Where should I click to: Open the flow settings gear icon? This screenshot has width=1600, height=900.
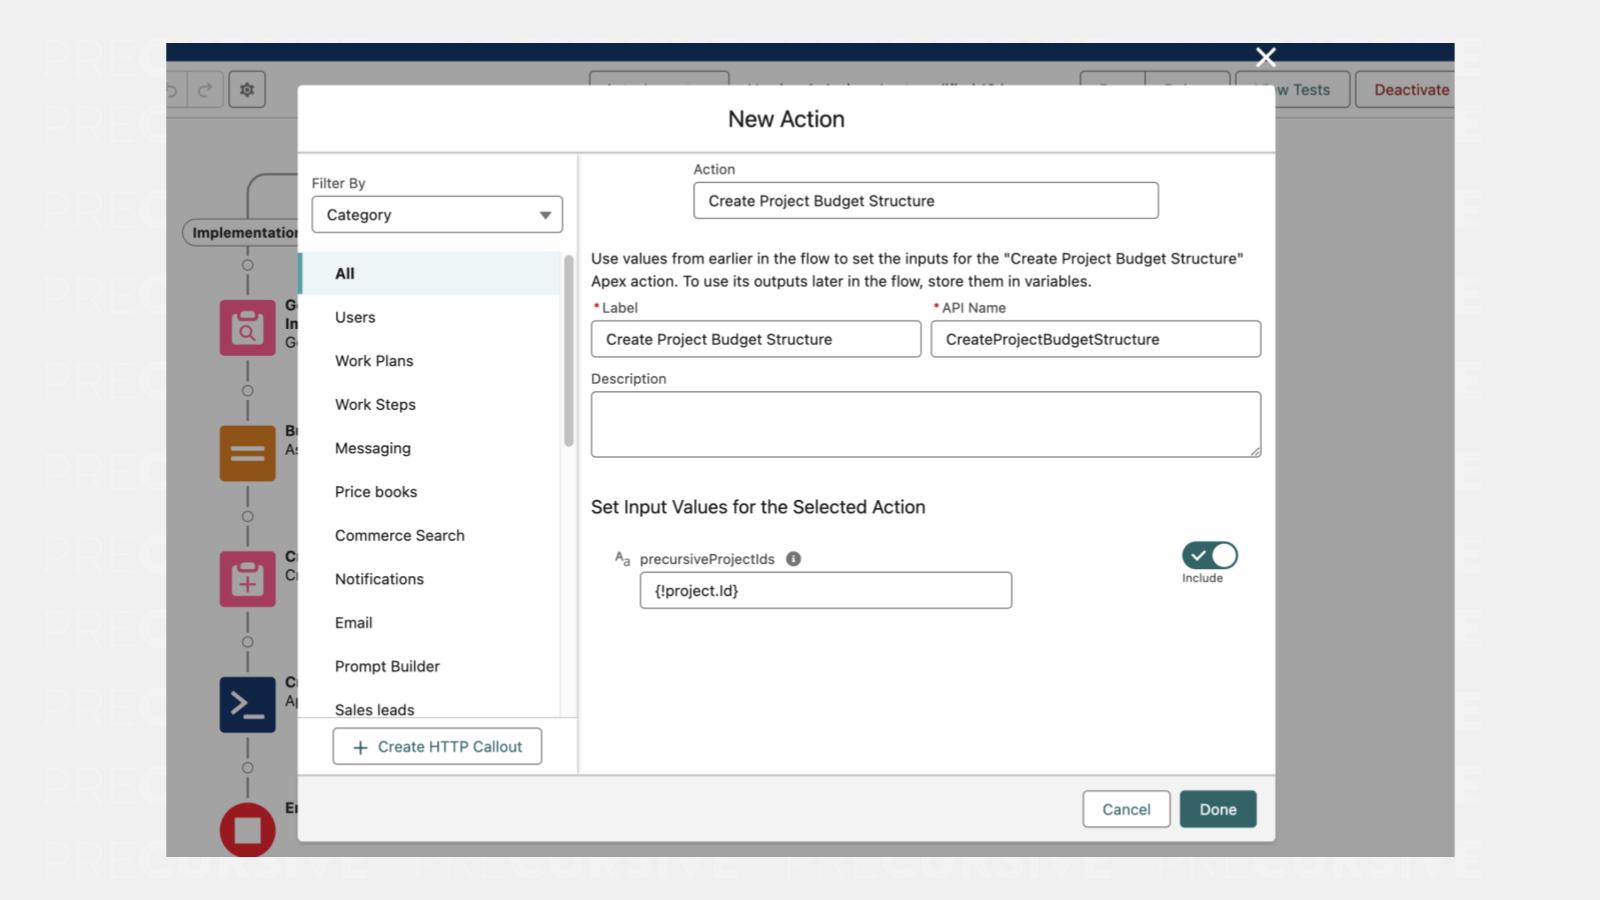(x=247, y=90)
